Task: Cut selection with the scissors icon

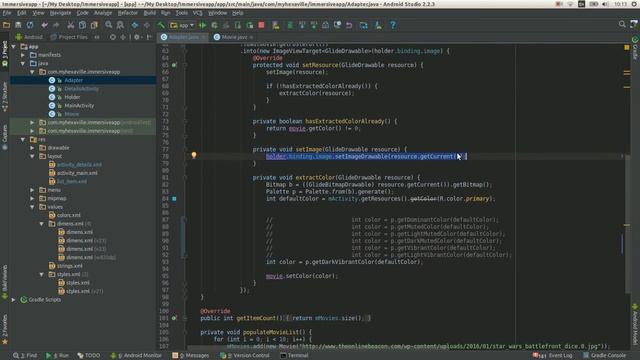Action: [x=70, y=25]
